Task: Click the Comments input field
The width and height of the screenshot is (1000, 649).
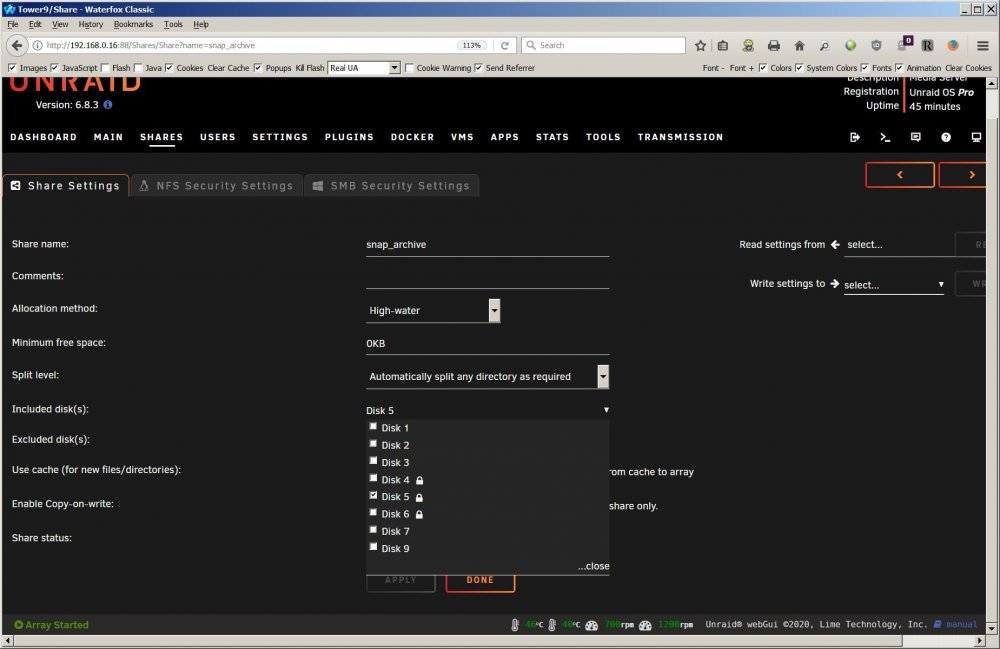Action: pyautogui.click(x=488, y=277)
